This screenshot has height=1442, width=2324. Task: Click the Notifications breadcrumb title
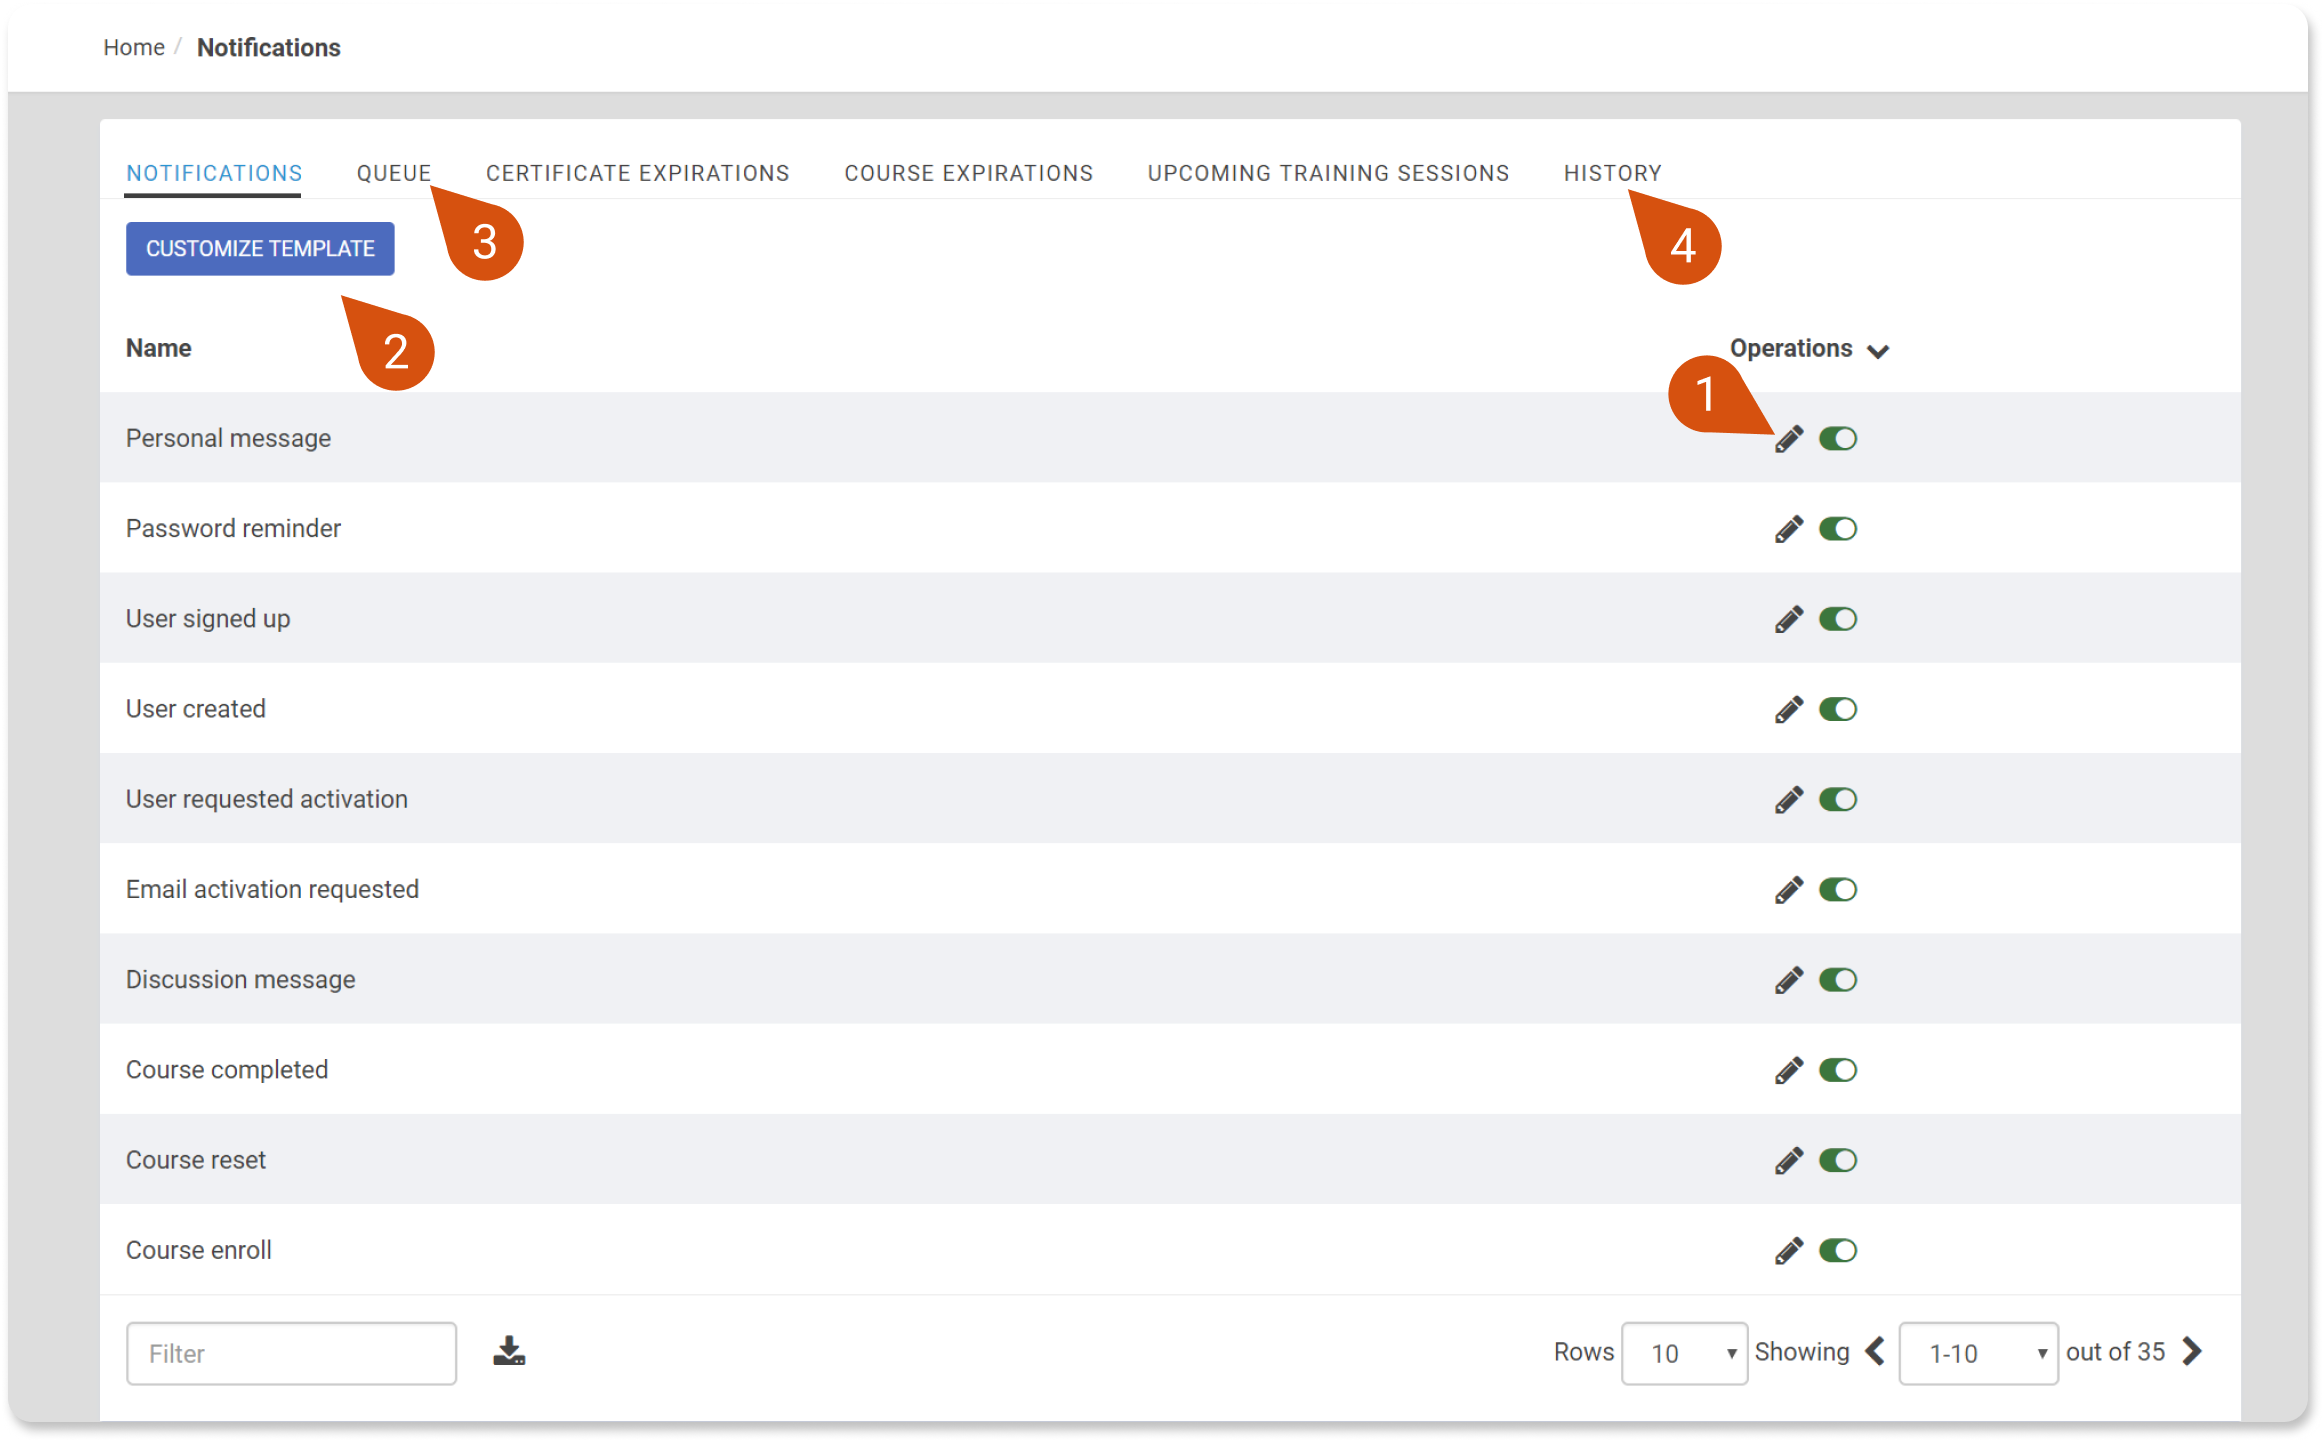[269, 47]
